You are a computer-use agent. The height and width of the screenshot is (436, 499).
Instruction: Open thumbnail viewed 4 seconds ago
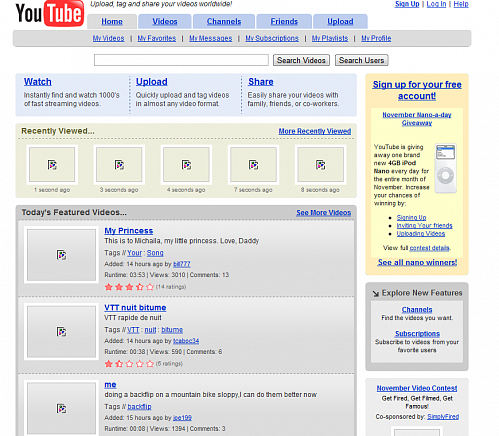[186, 165]
